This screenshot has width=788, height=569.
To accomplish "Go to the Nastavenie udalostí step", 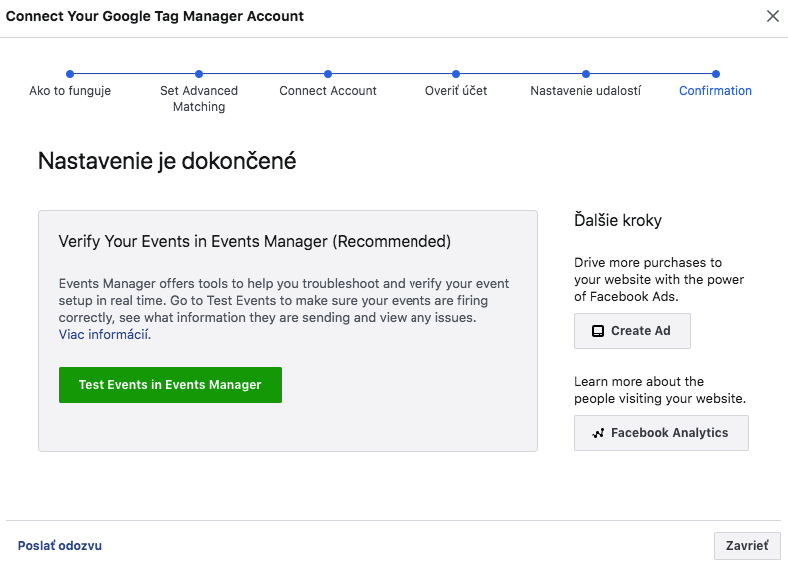I will [x=585, y=90].
